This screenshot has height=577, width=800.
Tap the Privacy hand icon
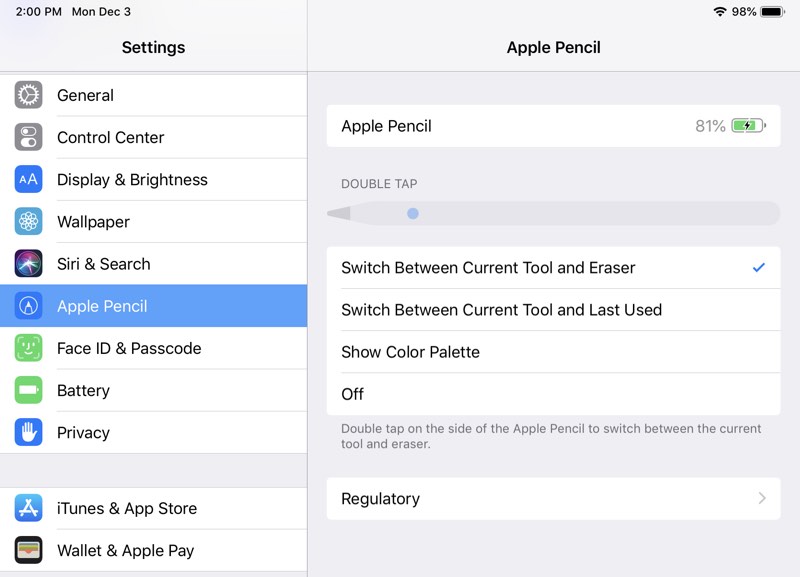29,433
